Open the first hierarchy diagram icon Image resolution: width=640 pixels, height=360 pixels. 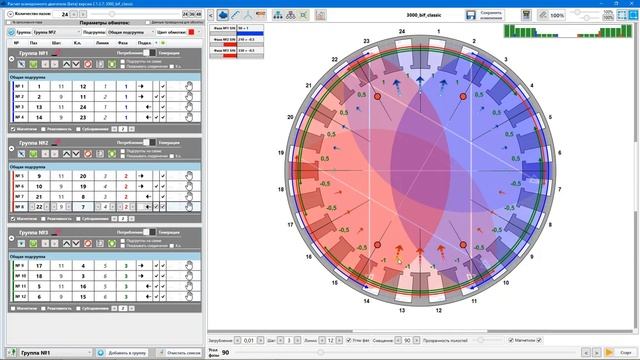point(278,15)
